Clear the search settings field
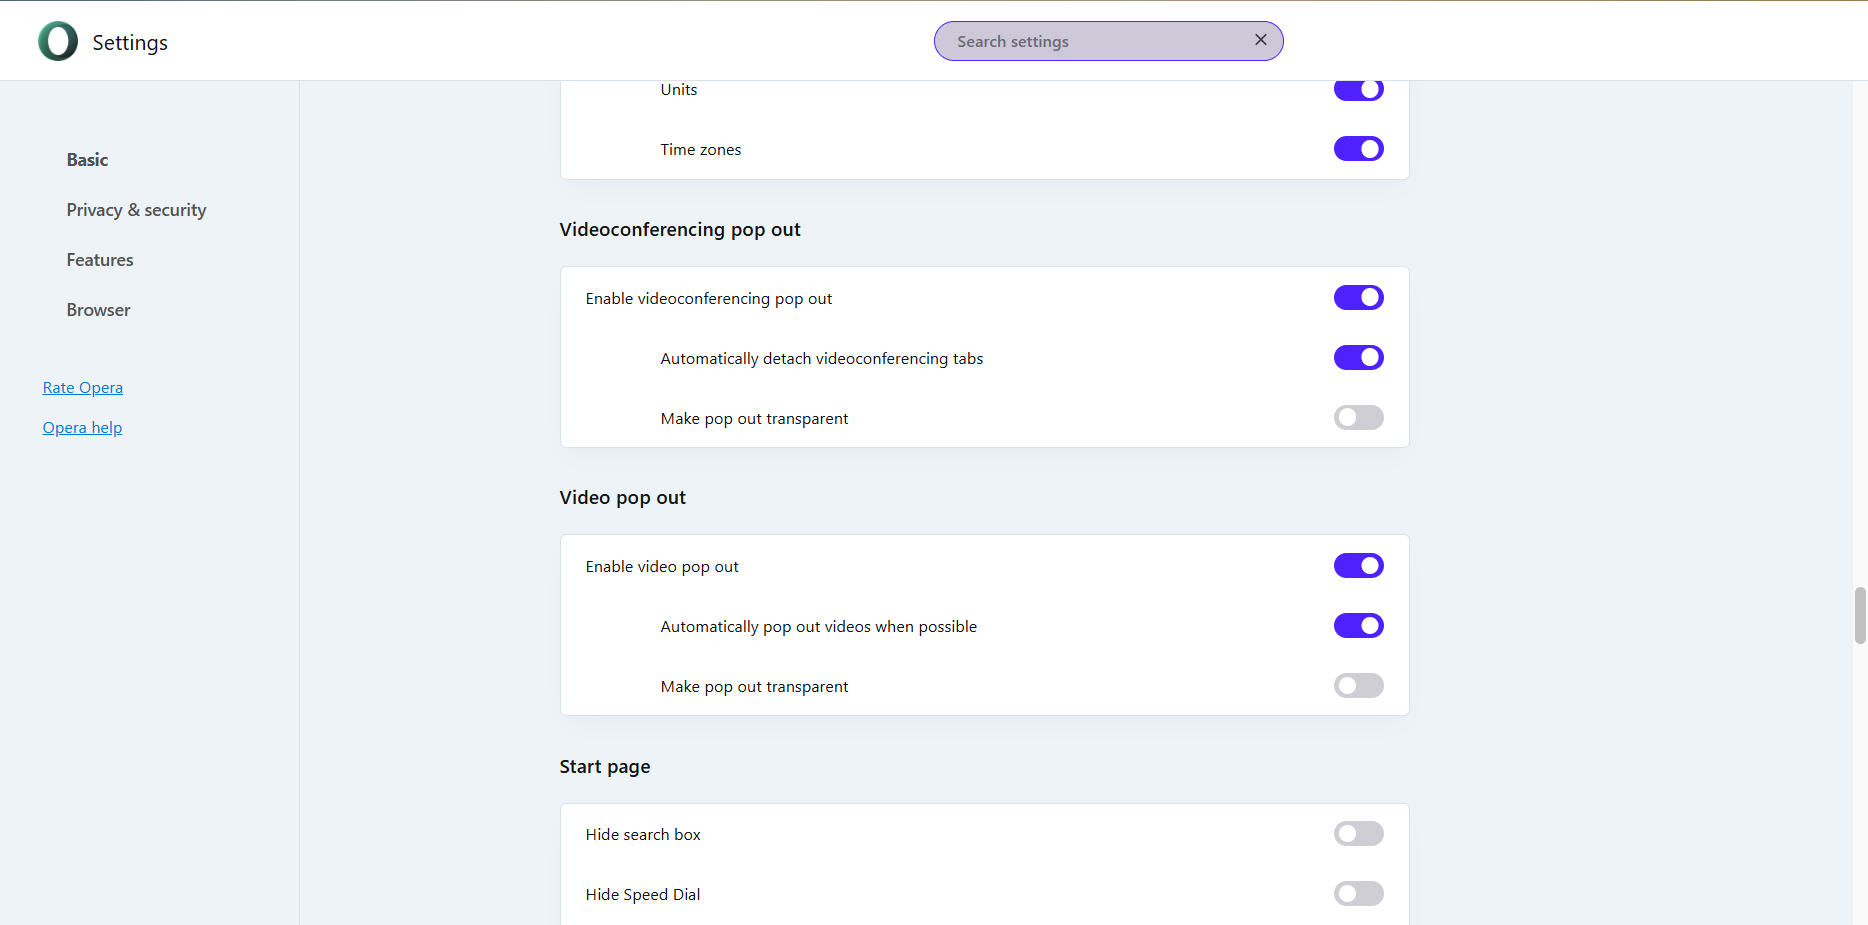This screenshot has width=1868, height=925. pyautogui.click(x=1260, y=40)
